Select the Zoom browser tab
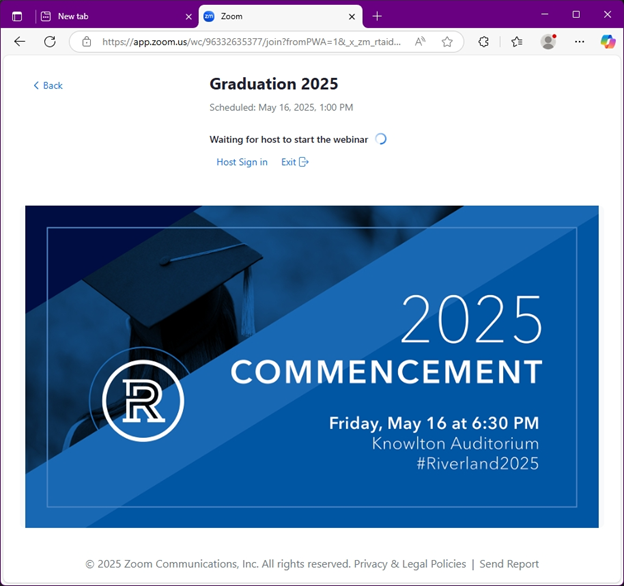Image resolution: width=624 pixels, height=586 pixels. pyautogui.click(x=281, y=16)
